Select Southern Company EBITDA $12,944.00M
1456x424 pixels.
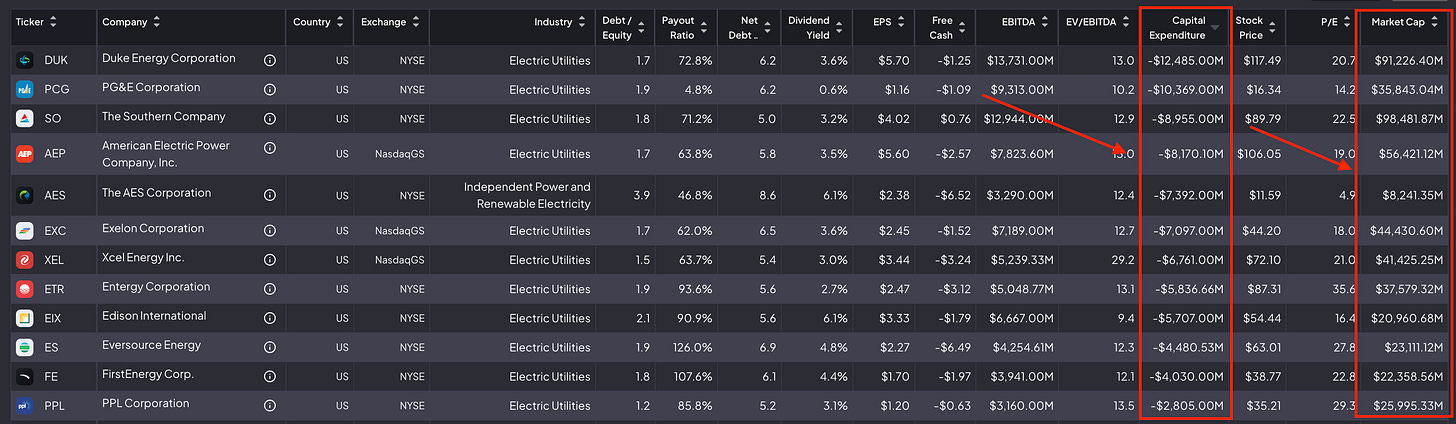1019,119
